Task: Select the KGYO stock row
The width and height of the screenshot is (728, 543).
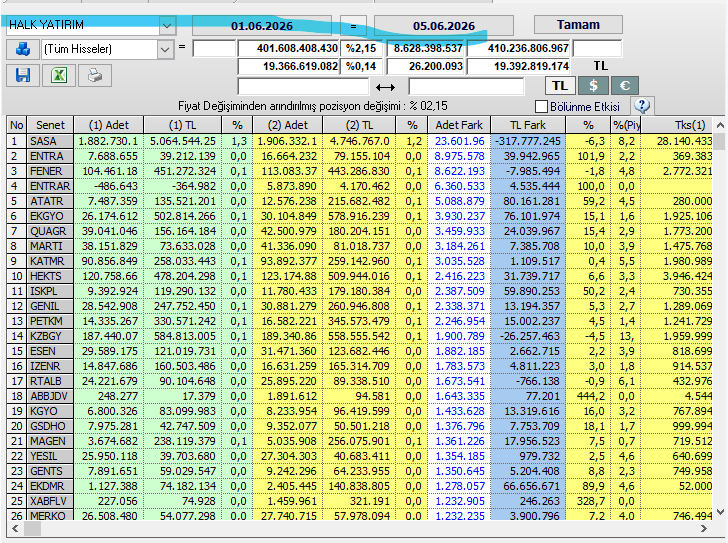Action: tap(359, 411)
